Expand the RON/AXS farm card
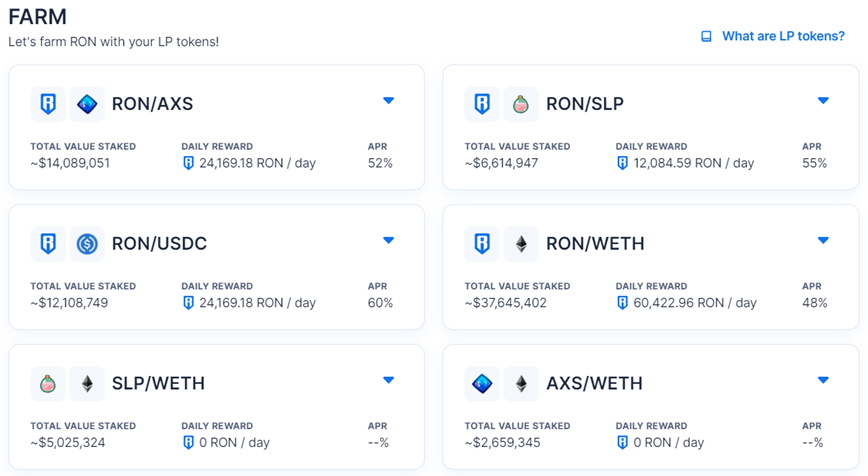Screen dimensions: 868x476 (389, 101)
